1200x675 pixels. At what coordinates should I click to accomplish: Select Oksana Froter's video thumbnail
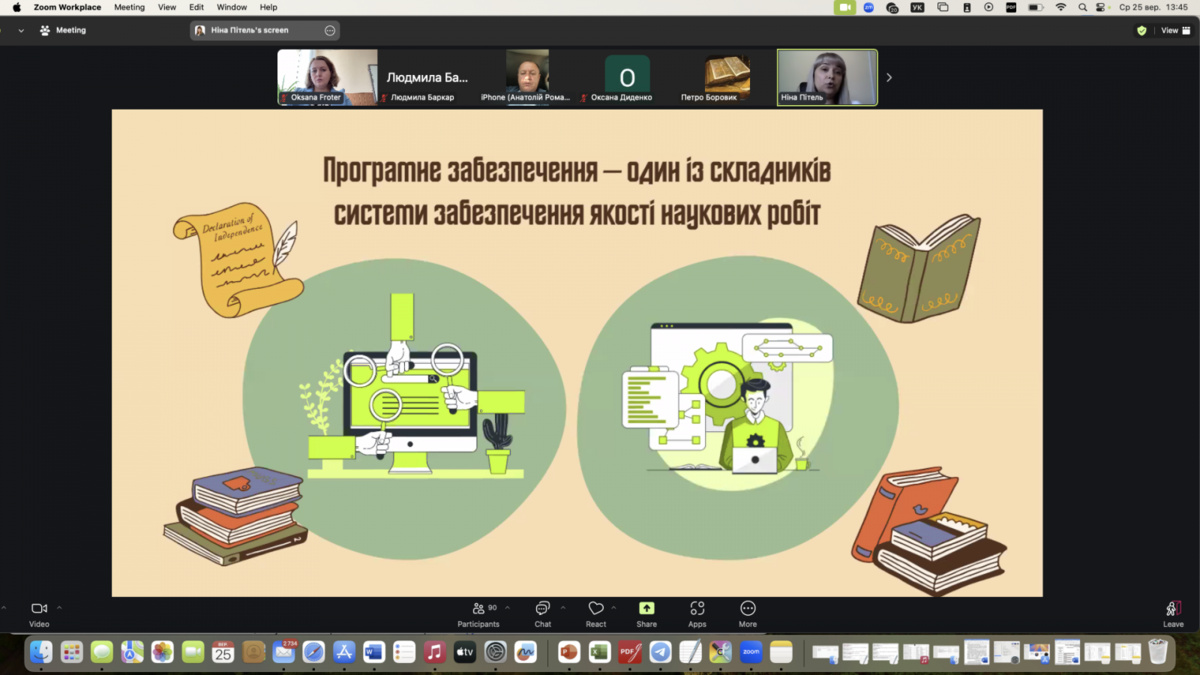[328, 77]
